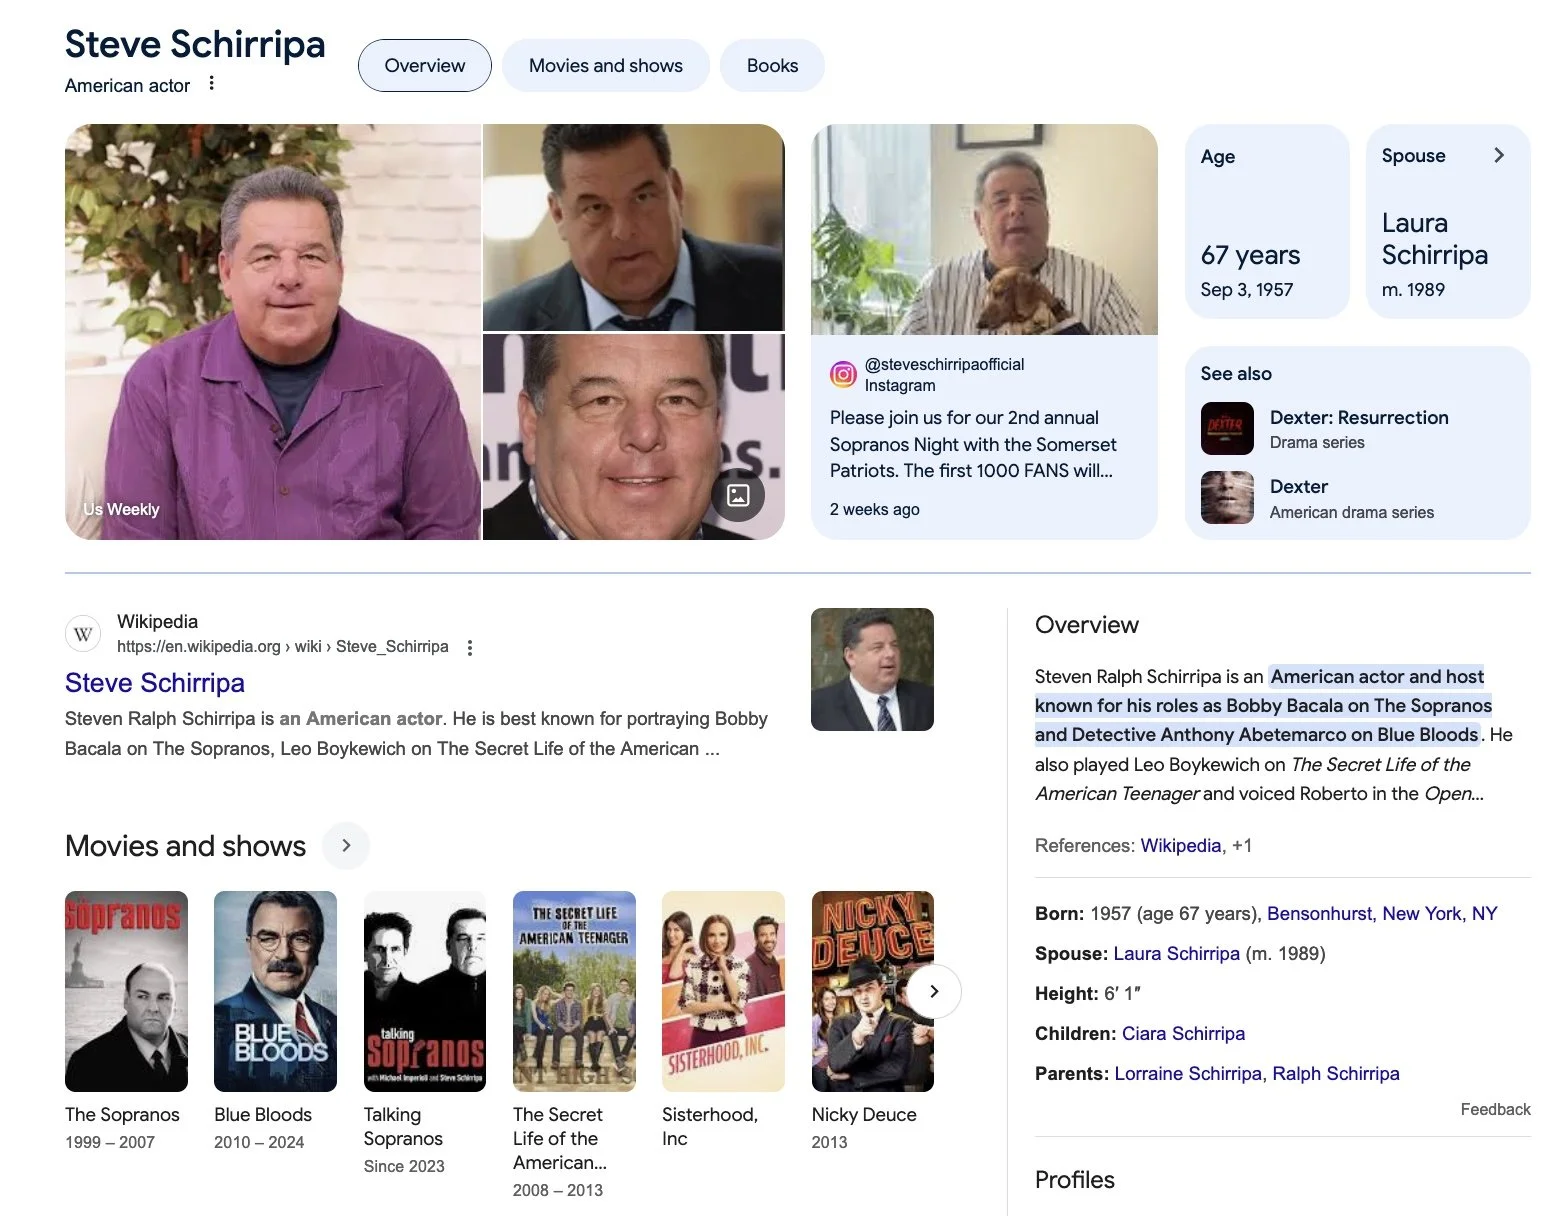
Task: Open the Dexter American drama series thumbnail
Action: pos(1227,498)
